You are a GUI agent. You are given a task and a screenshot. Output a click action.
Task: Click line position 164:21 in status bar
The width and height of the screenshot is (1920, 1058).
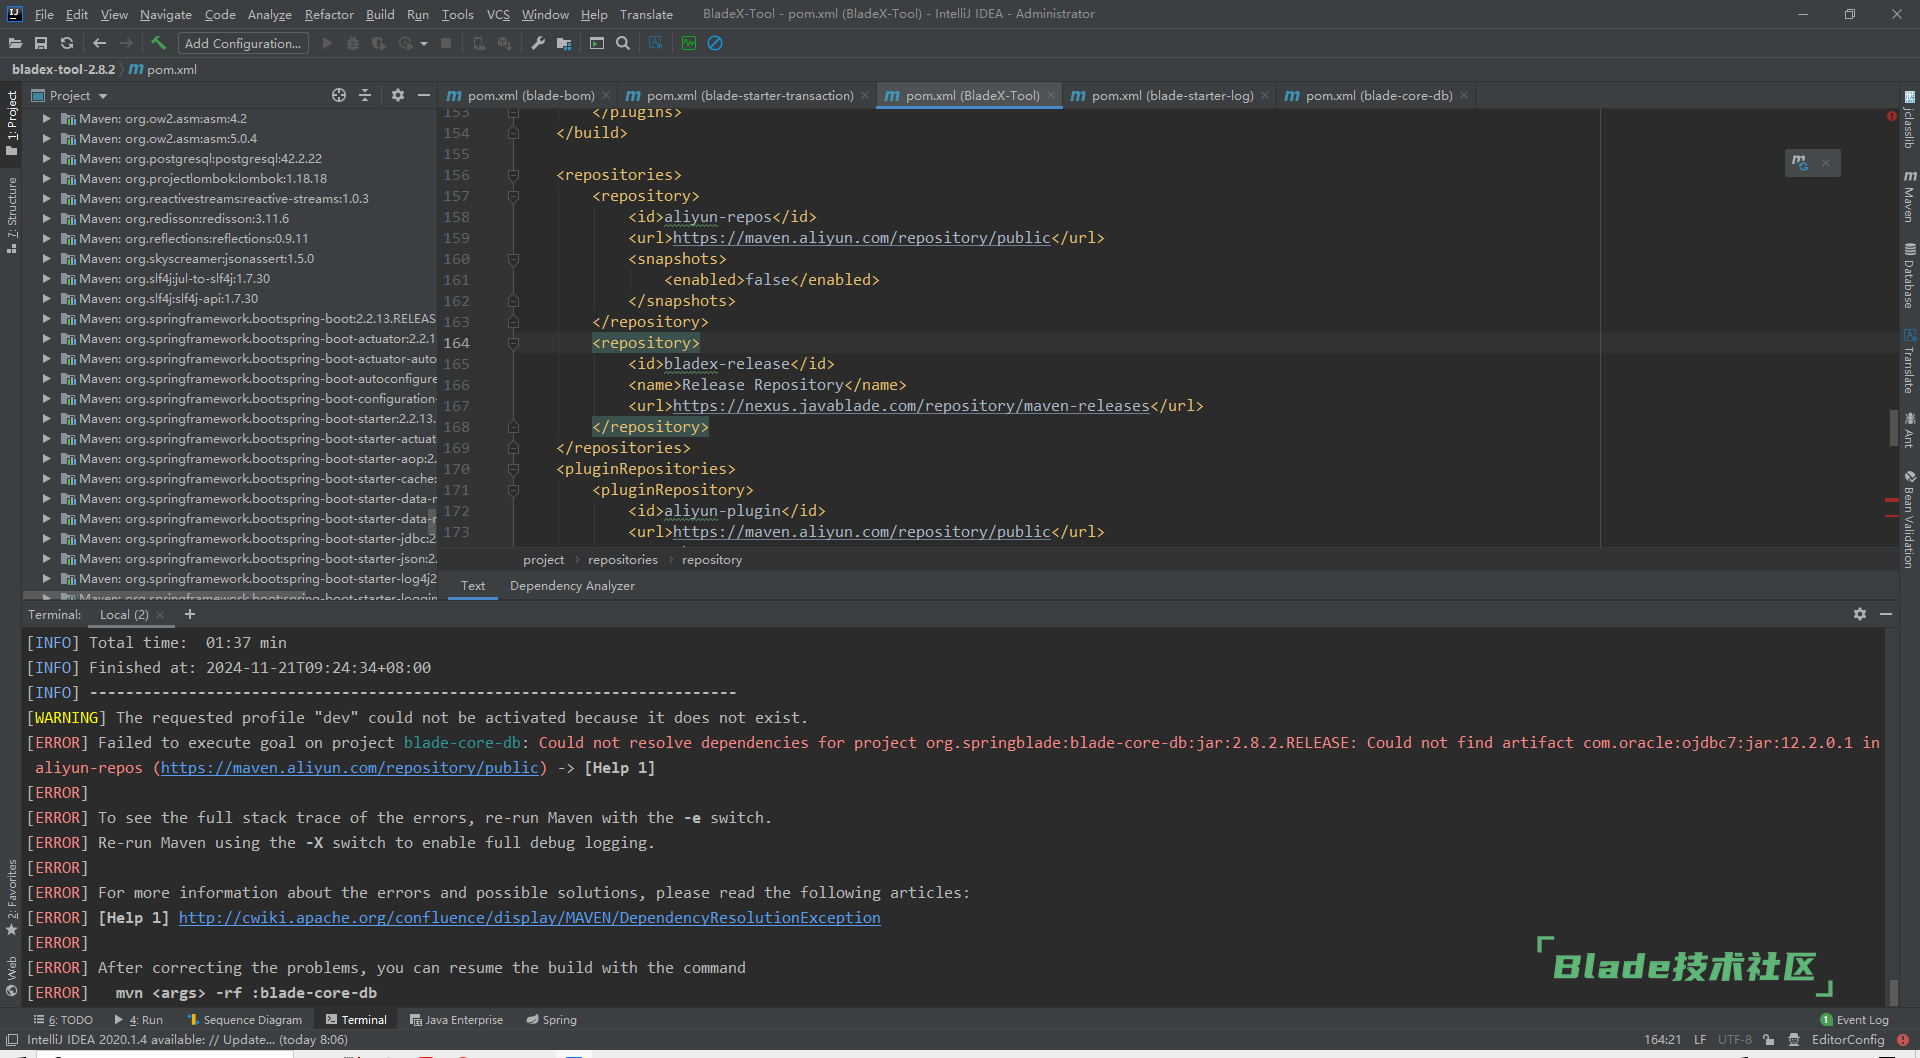pos(1662,1040)
